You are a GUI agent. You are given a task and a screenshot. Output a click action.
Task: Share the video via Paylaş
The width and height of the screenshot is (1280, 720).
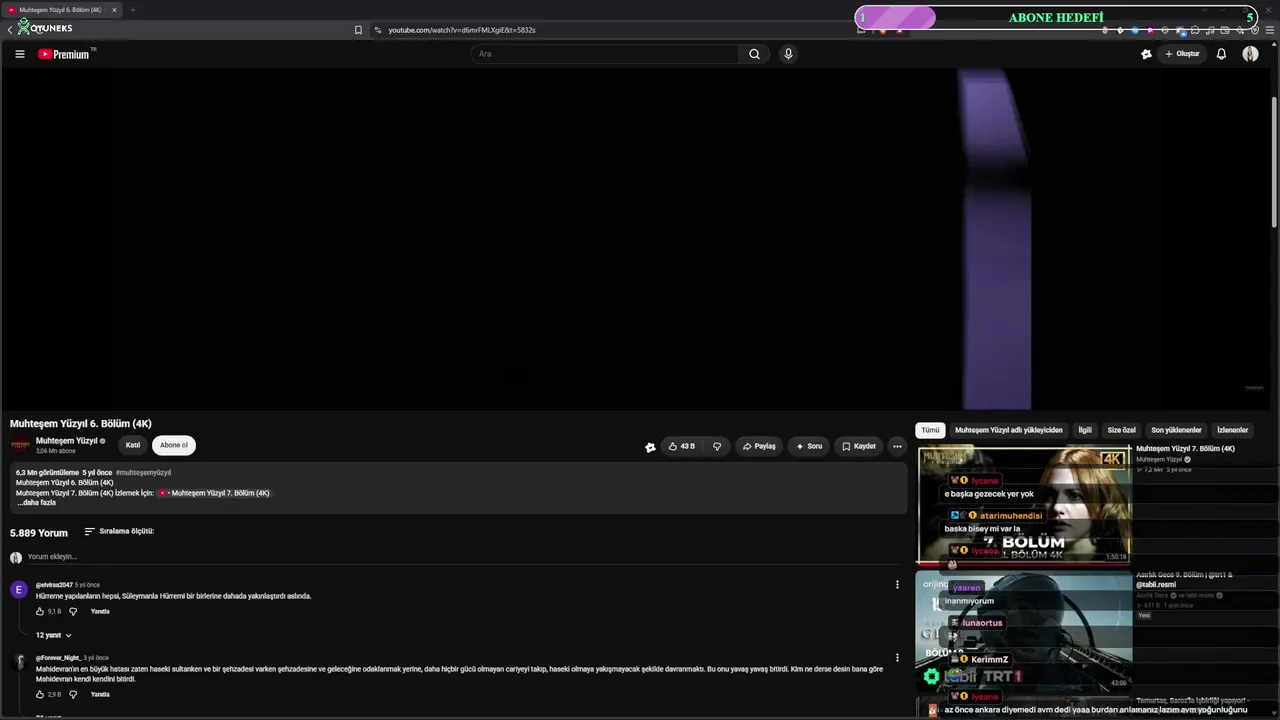[x=759, y=446]
